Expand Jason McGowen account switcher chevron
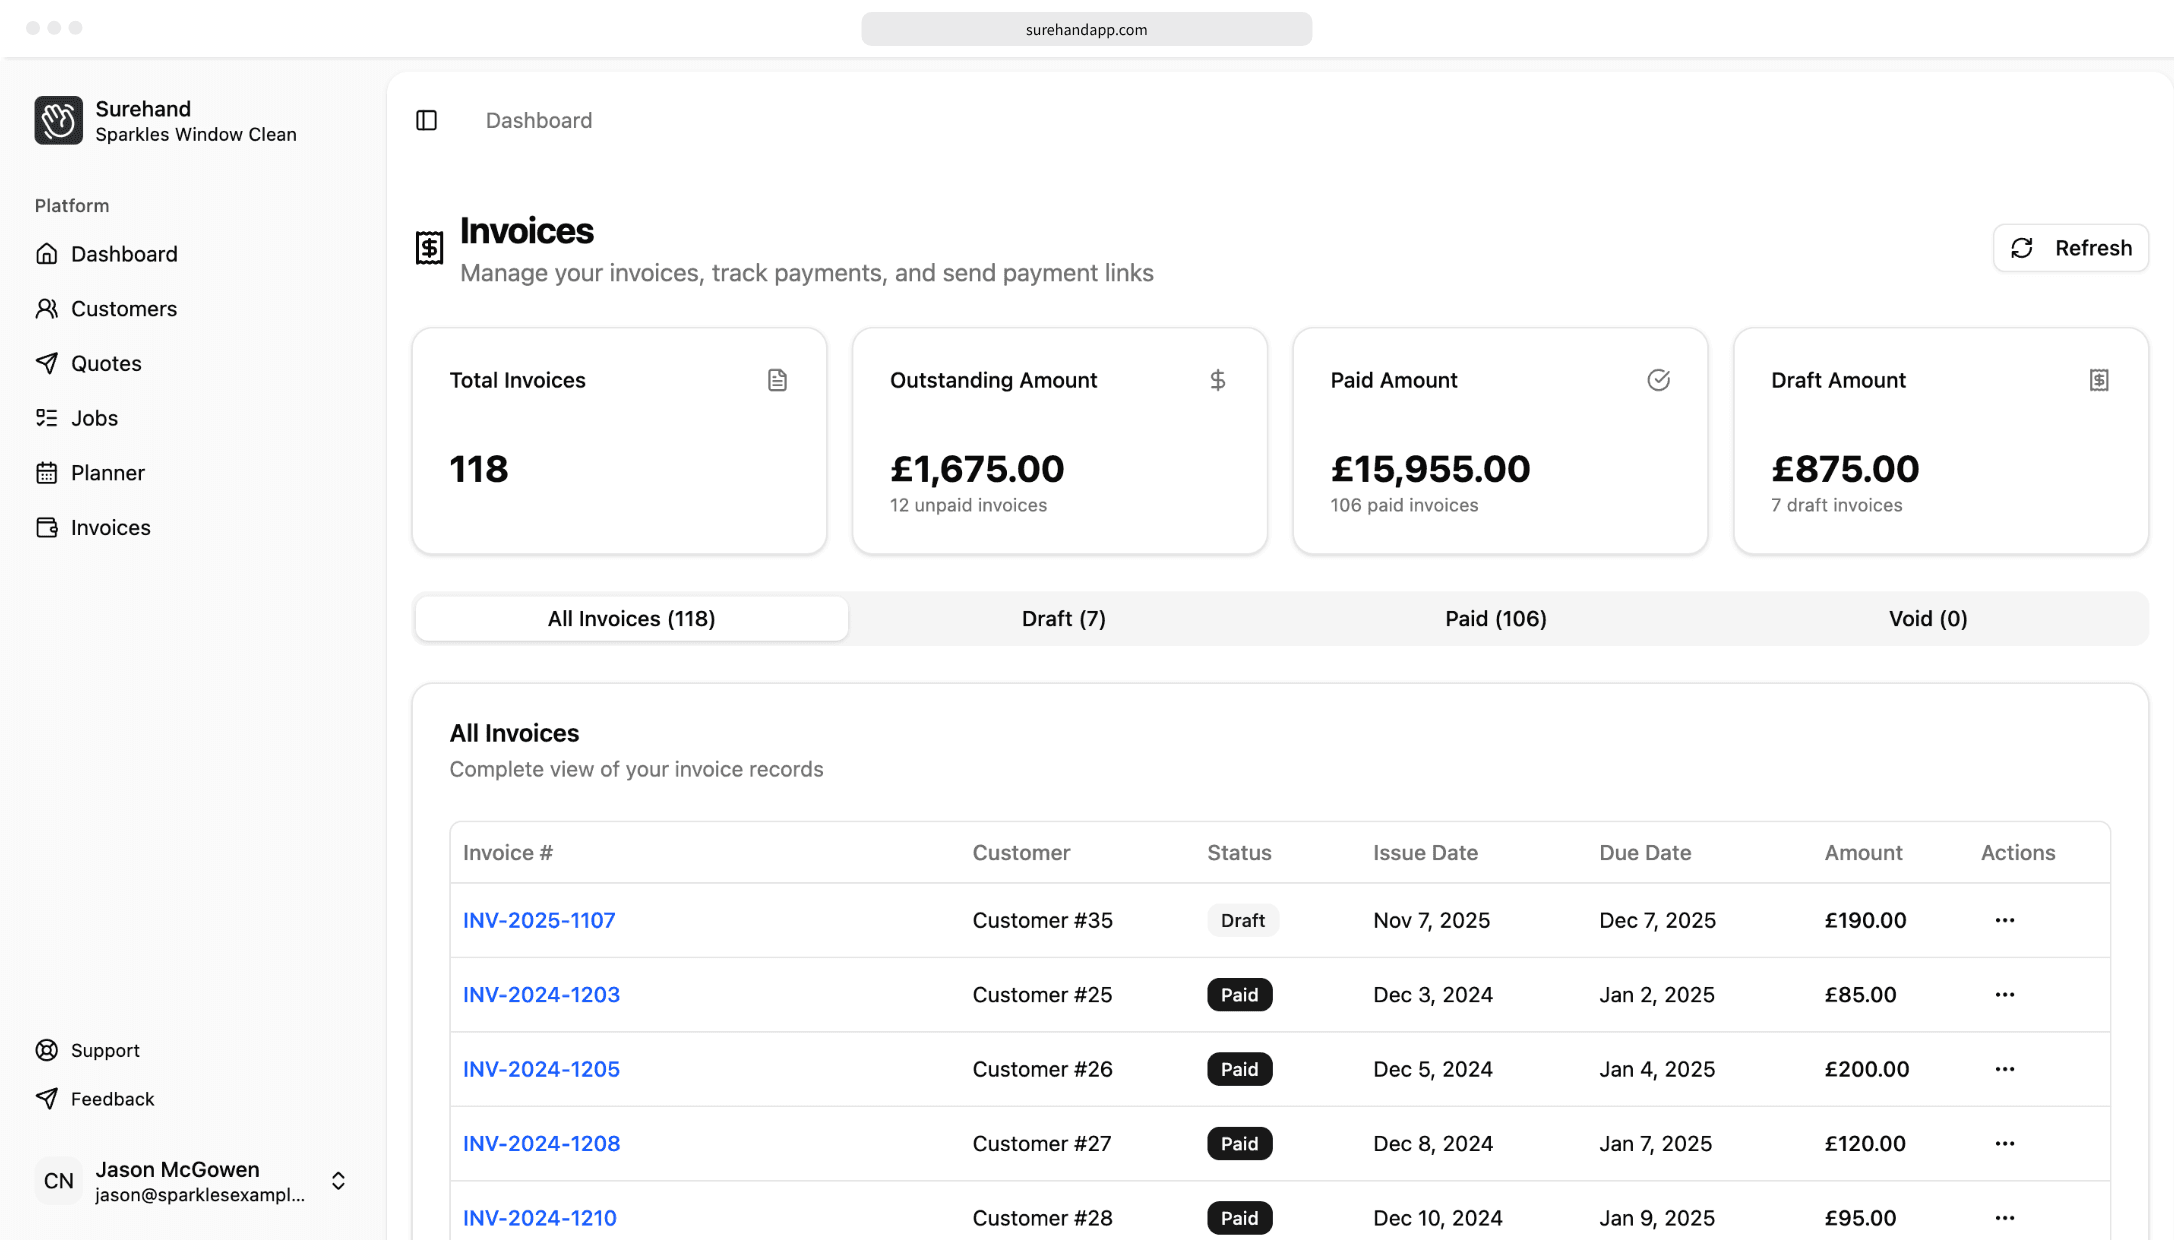This screenshot has width=2174, height=1240. [x=338, y=1181]
